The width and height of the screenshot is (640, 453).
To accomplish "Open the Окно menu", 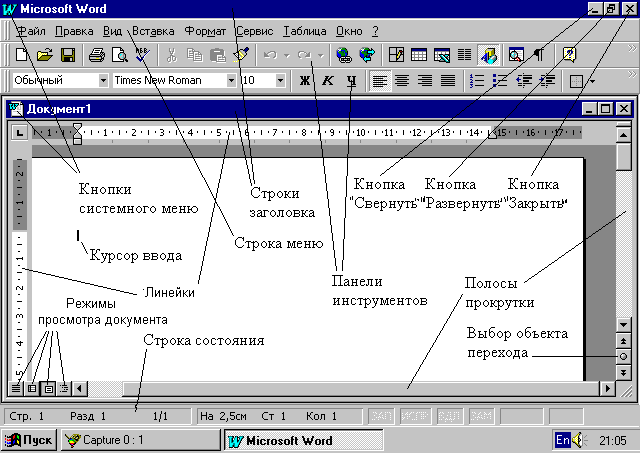I will tap(349, 31).
